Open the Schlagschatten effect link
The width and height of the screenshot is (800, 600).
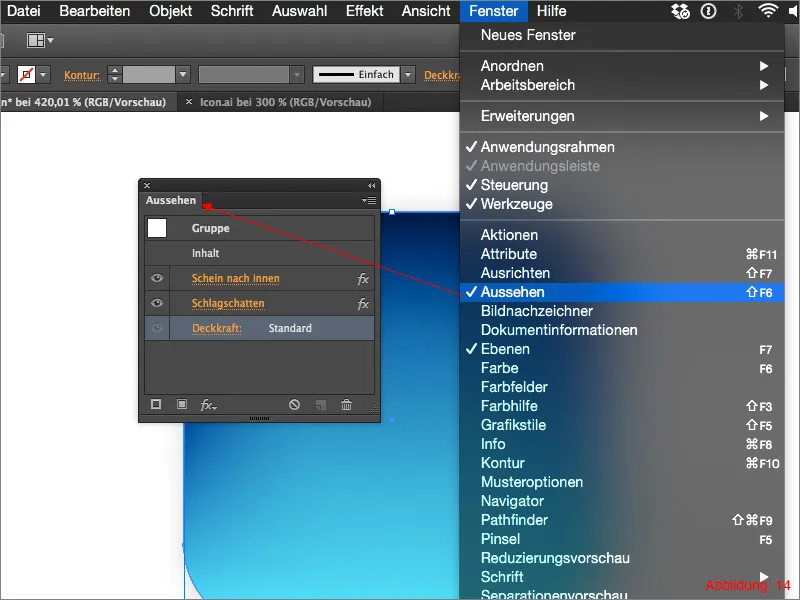[x=228, y=304]
